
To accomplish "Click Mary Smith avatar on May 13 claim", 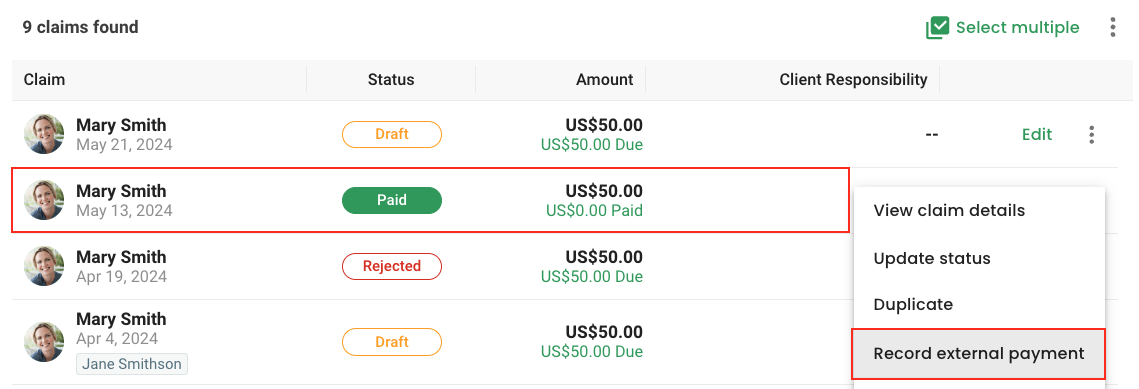I will (44, 200).
